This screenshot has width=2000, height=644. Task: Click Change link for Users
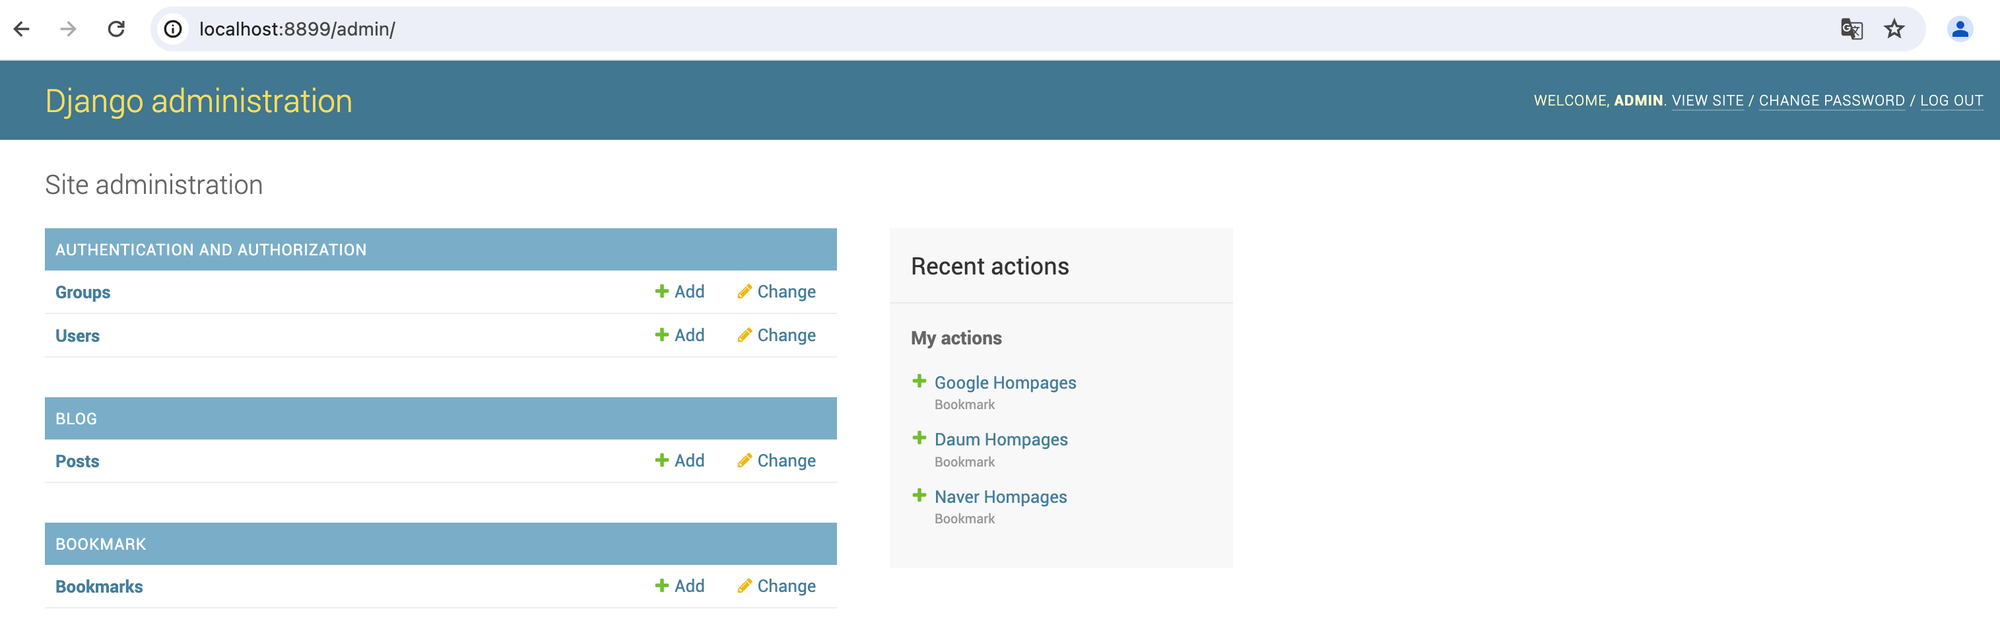point(777,335)
